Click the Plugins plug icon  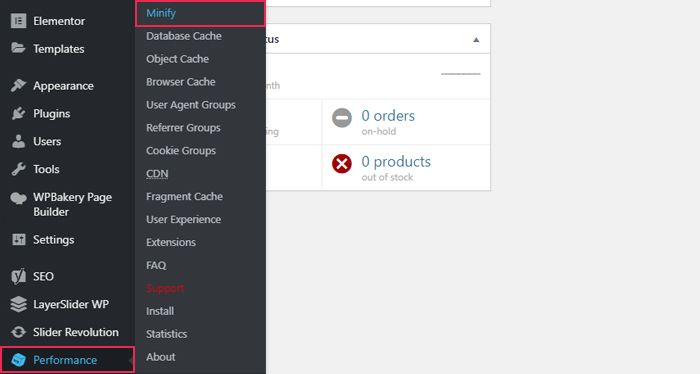tap(18, 113)
